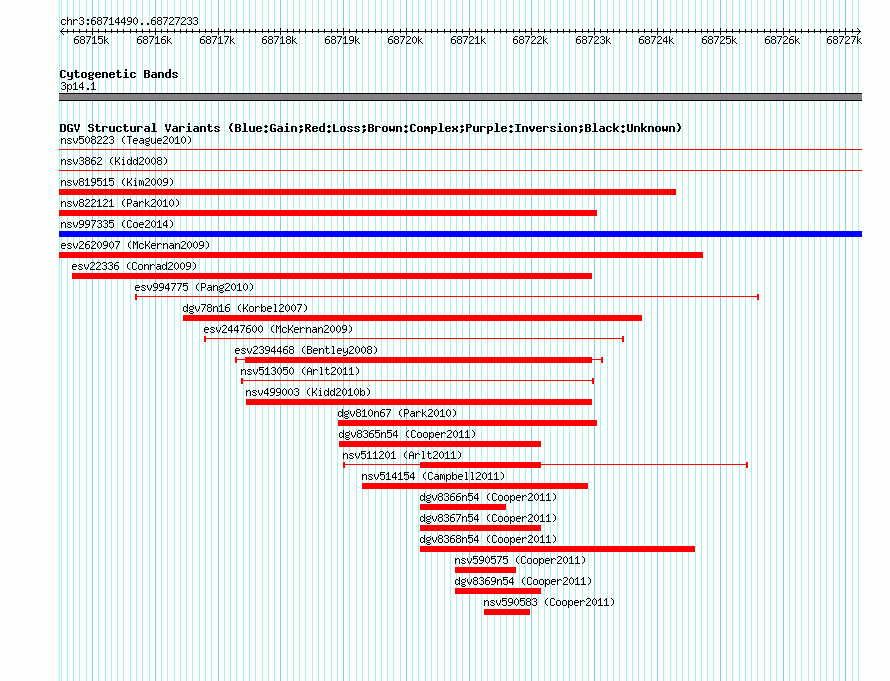The image size is (890, 681).
Task: Click dgv78n16 (Korbel2007) label
Action: [245, 308]
